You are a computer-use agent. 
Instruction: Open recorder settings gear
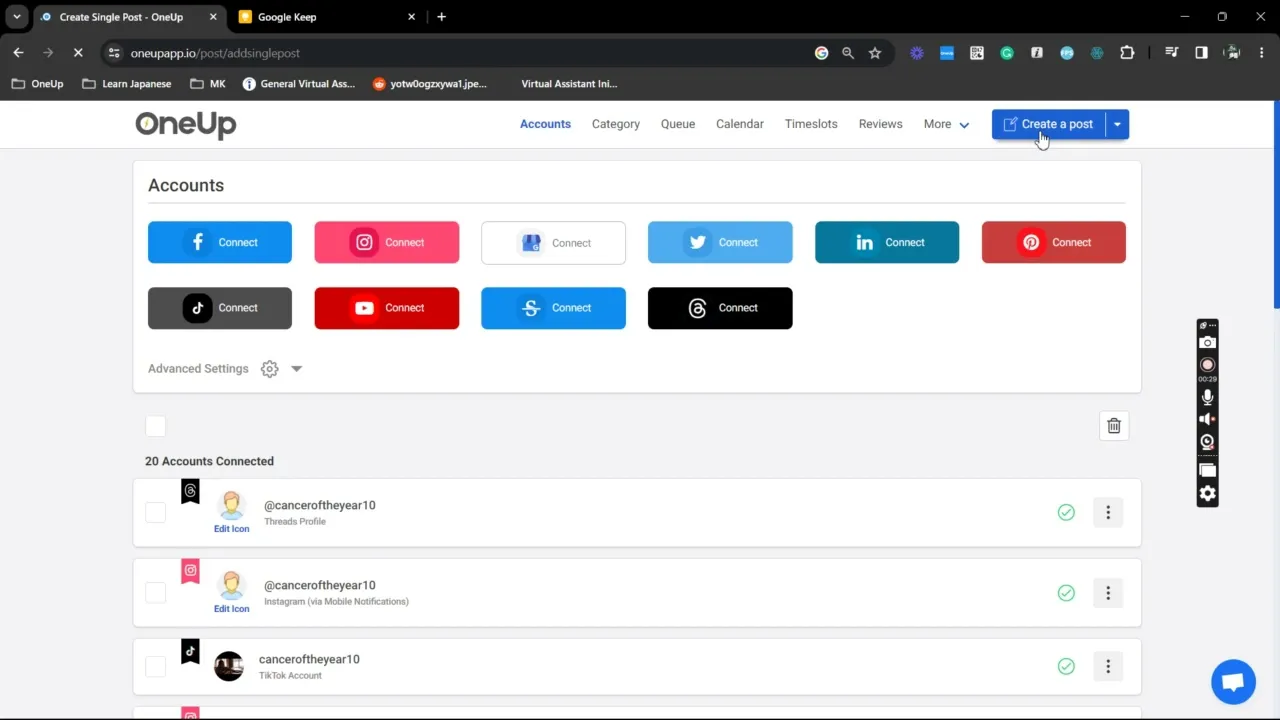(x=1207, y=493)
